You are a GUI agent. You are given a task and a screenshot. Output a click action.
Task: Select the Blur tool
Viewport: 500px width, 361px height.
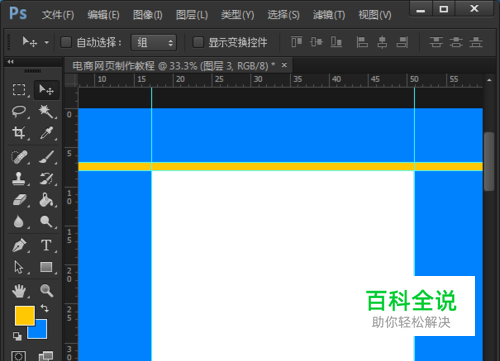(x=19, y=221)
